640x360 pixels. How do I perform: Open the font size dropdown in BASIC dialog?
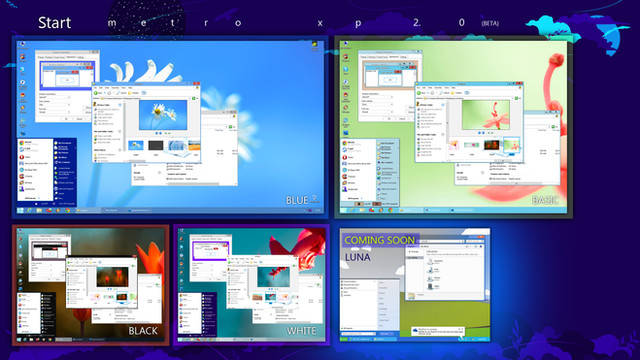377,112
